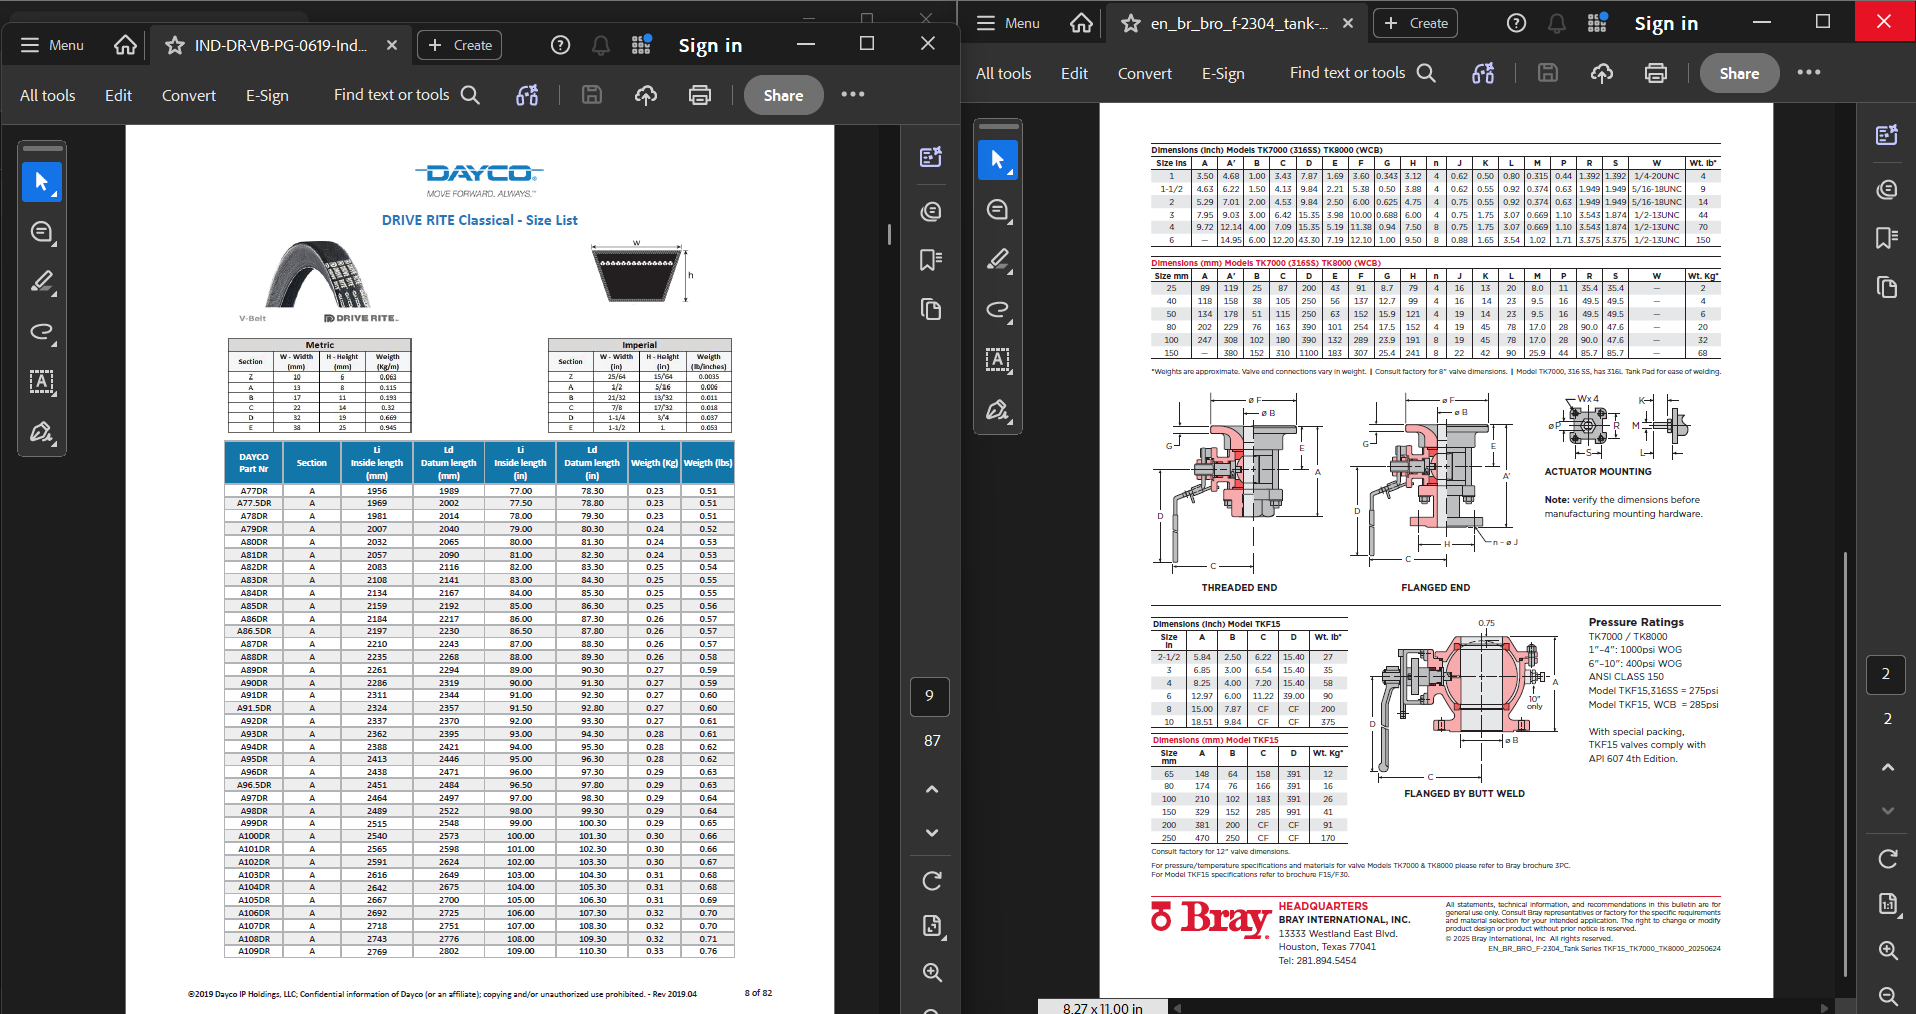Click Sign in on right window

pos(1666,23)
